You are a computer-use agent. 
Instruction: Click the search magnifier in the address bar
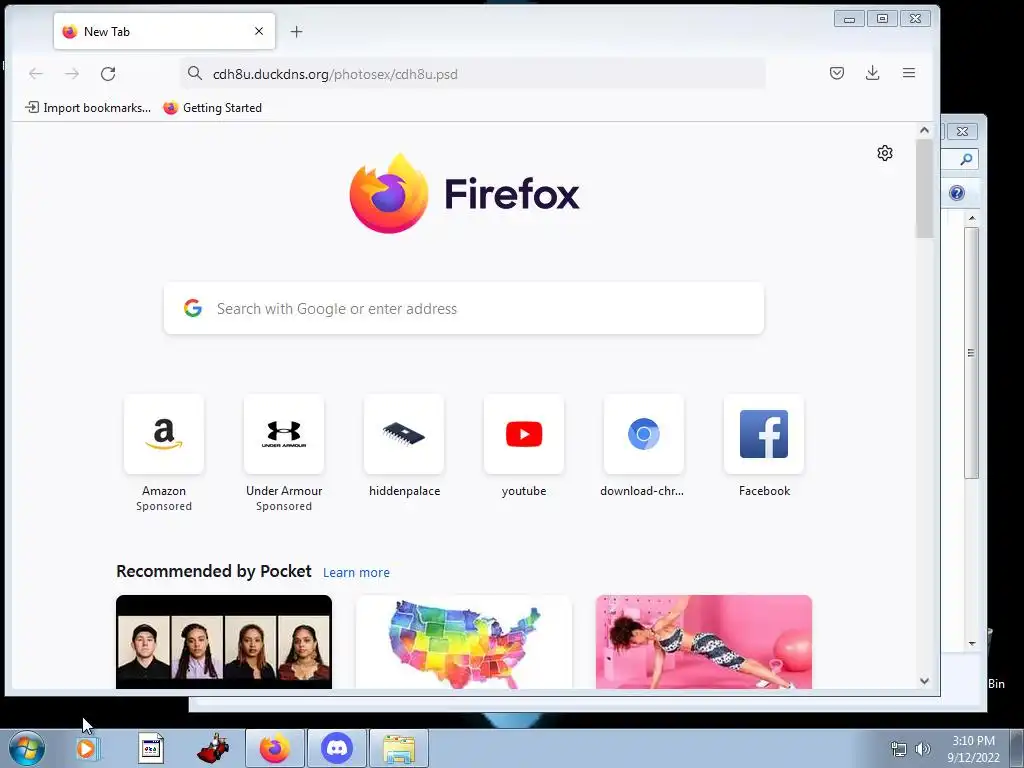tap(195, 73)
